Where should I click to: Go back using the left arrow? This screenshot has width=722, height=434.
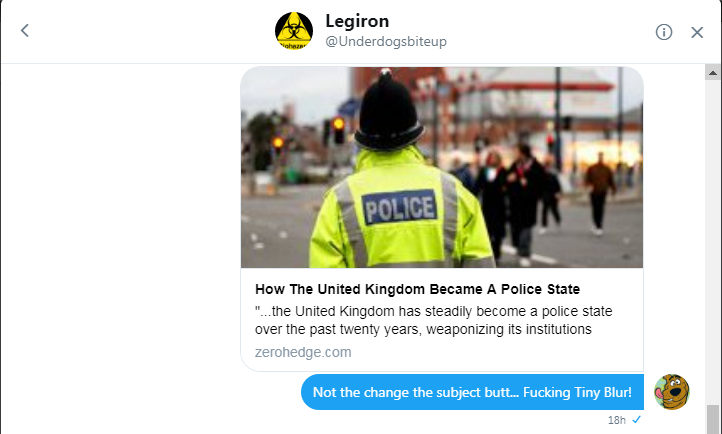[25, 31]
